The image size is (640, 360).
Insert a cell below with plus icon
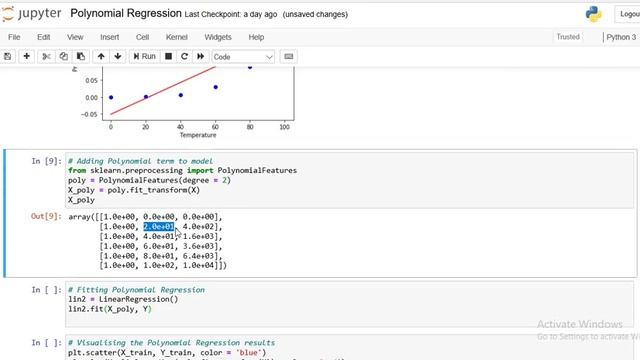[27, 56]
